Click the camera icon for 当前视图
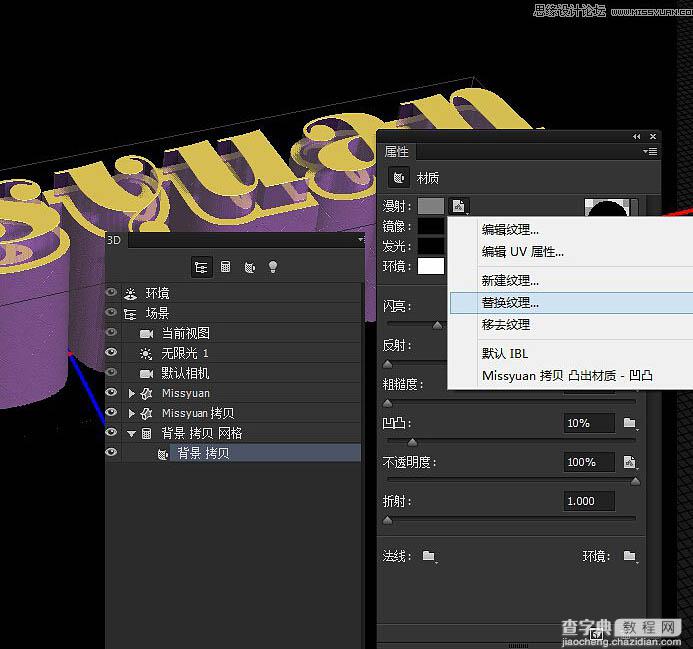 [x=146, y=333]
